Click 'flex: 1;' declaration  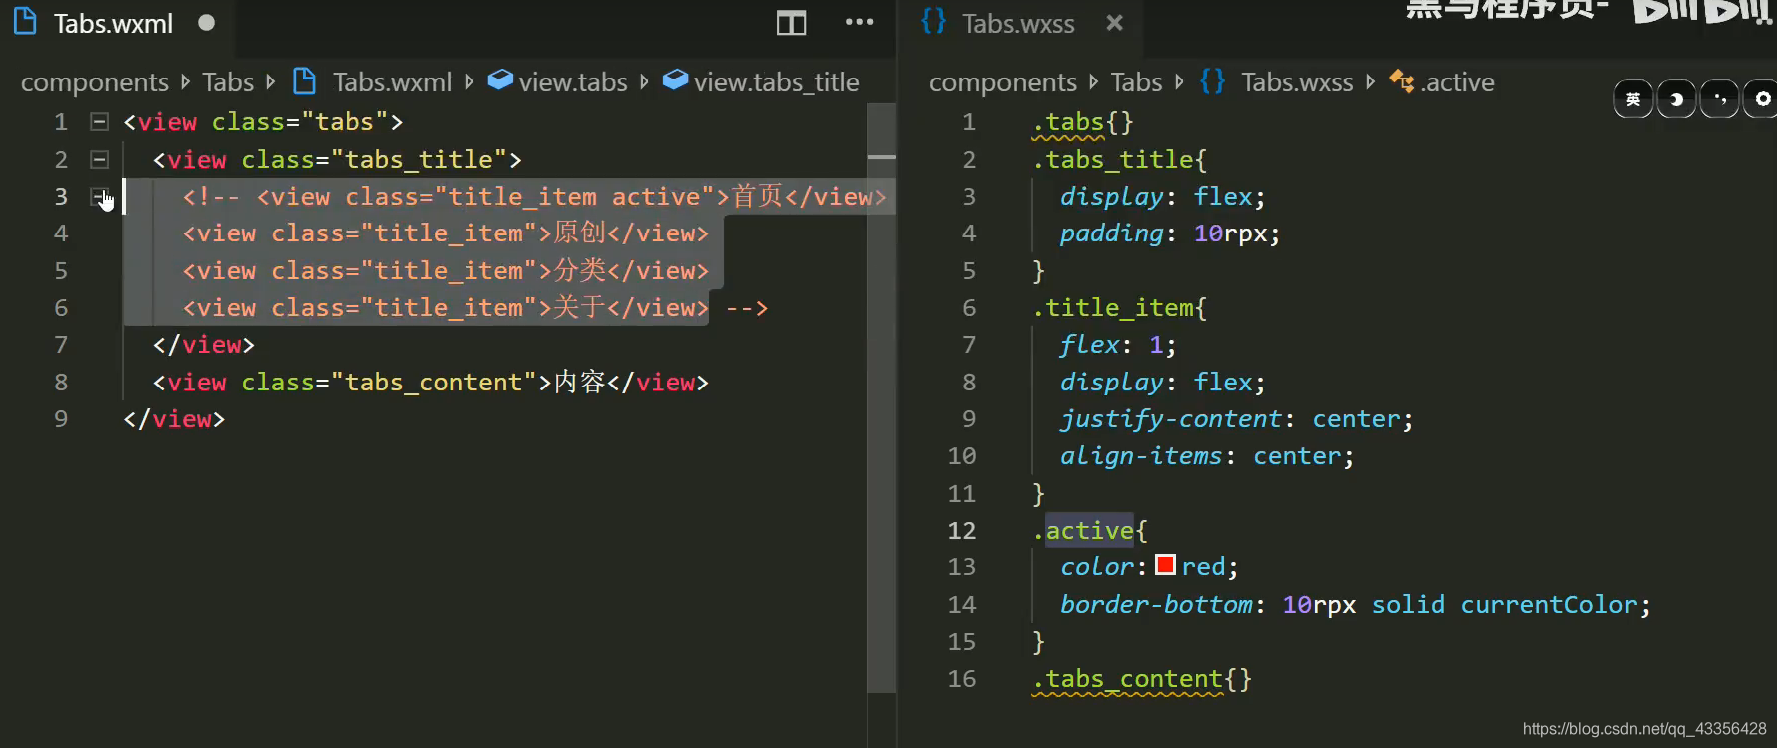(1118, 345)
